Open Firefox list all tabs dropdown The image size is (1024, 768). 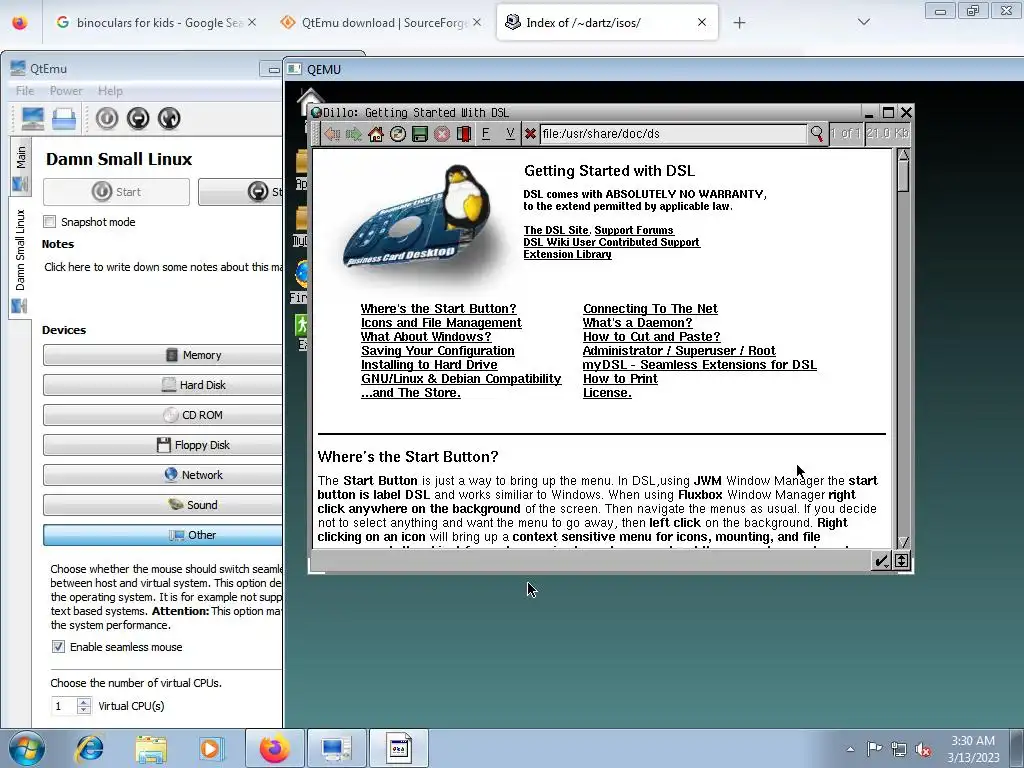[863, 22]
